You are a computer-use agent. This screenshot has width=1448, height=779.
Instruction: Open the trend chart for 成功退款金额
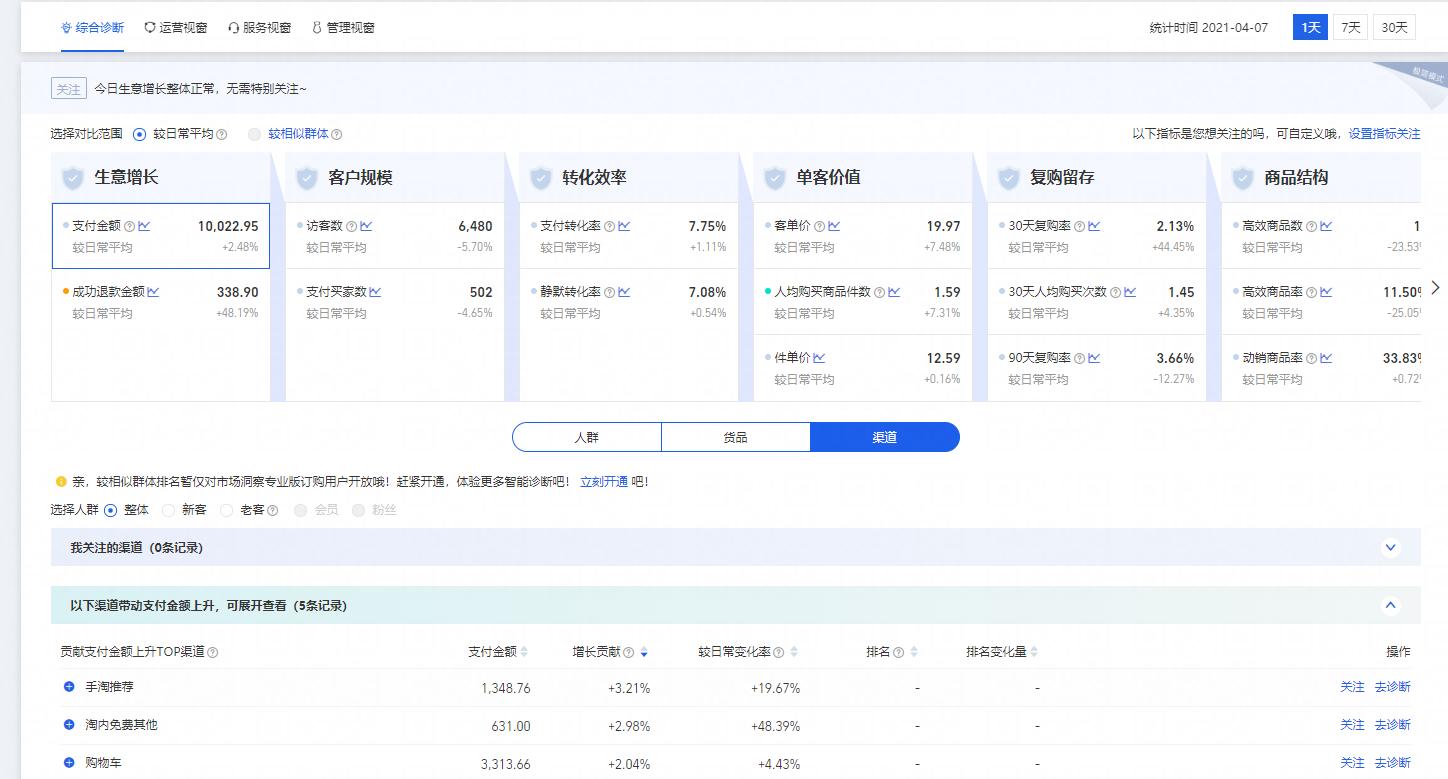(155, 292)
